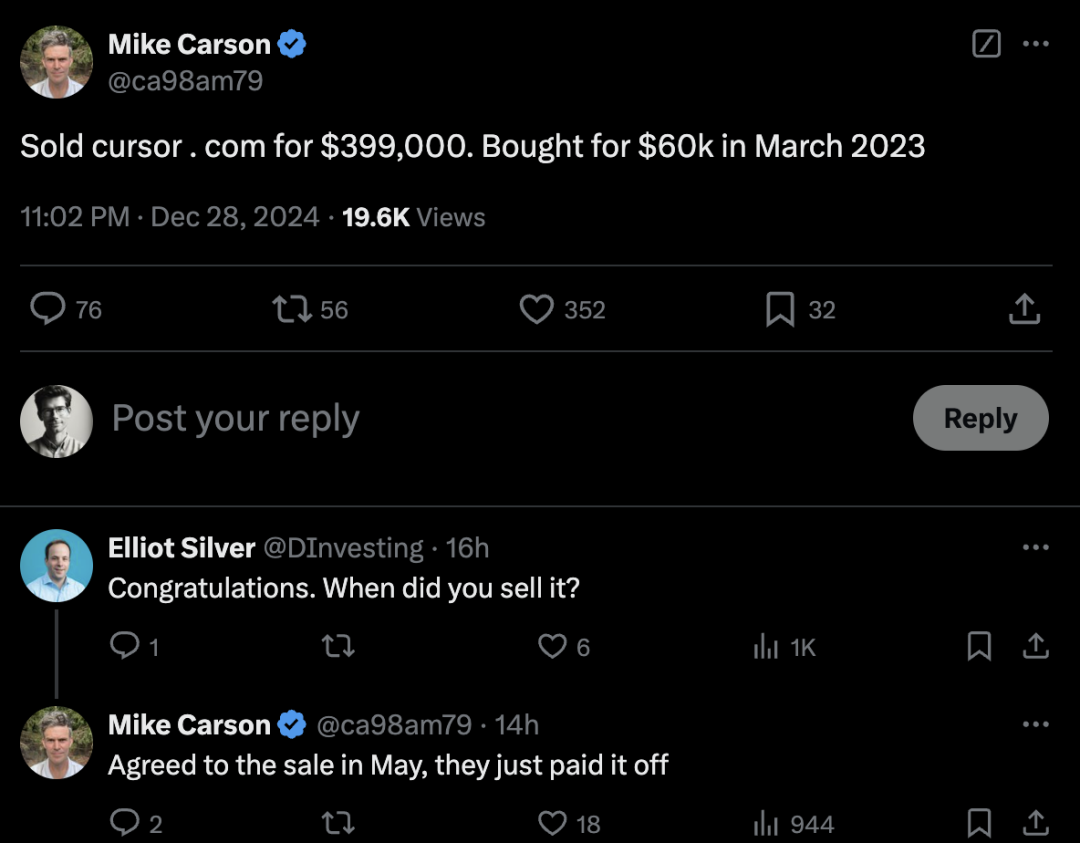
Task: Bookmark Elliot Silver's reply
Action: point(979,646)
